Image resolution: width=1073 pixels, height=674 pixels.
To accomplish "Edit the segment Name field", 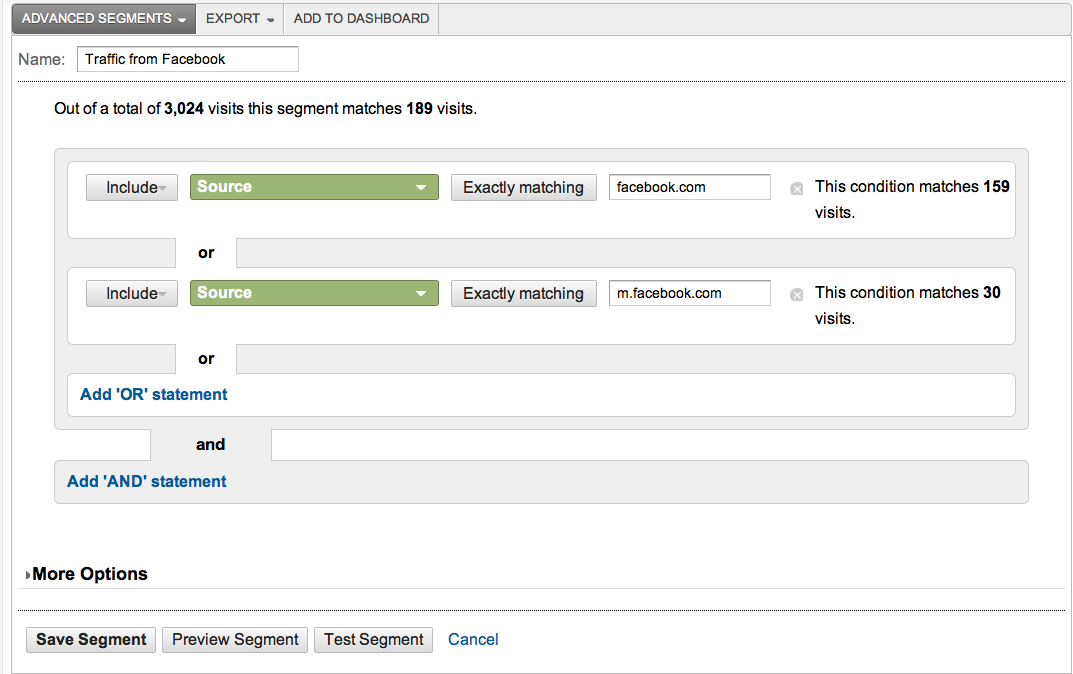I will [x=188, y=59].
